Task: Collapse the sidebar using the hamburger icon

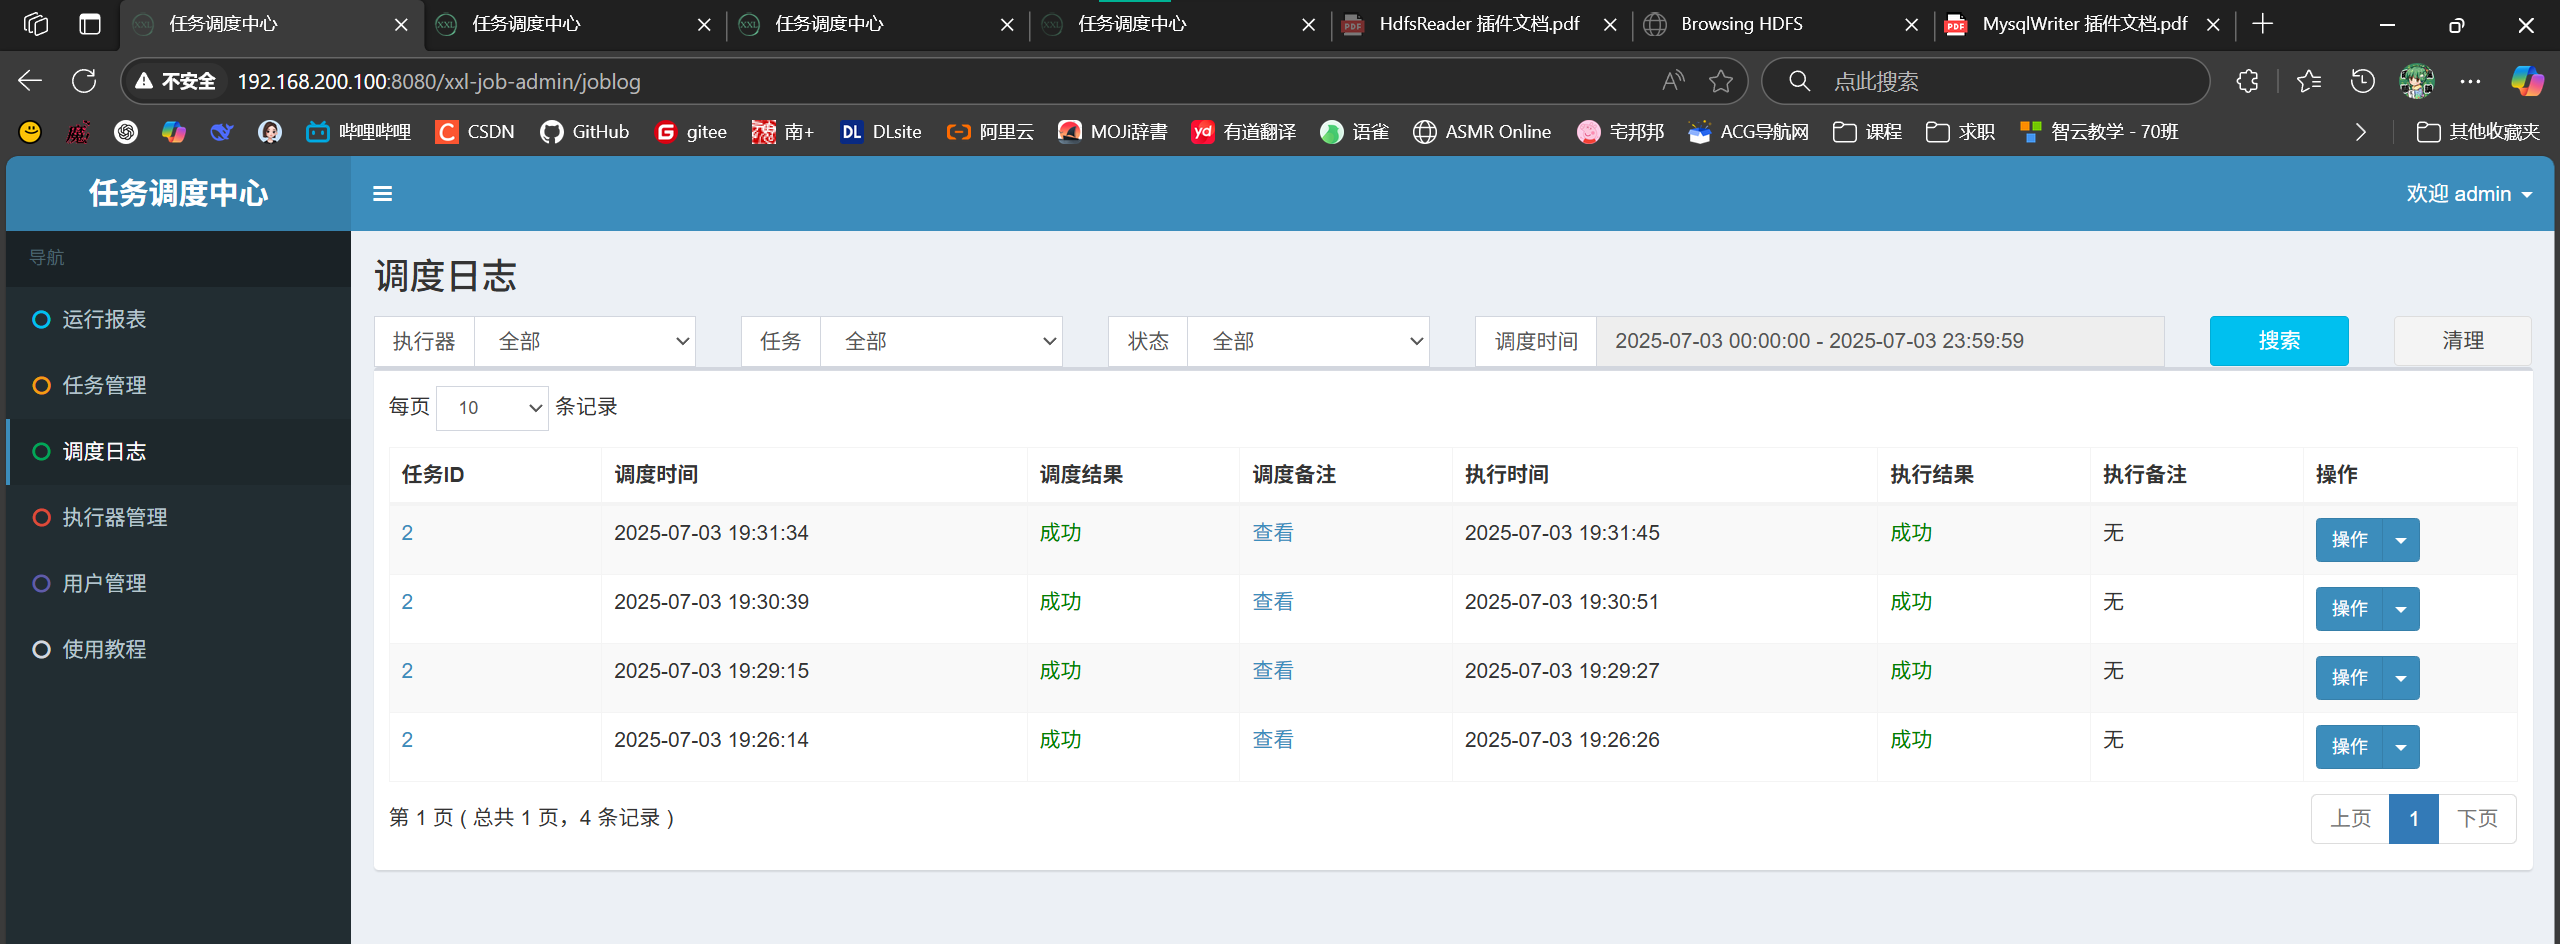Action: point(383,193)
